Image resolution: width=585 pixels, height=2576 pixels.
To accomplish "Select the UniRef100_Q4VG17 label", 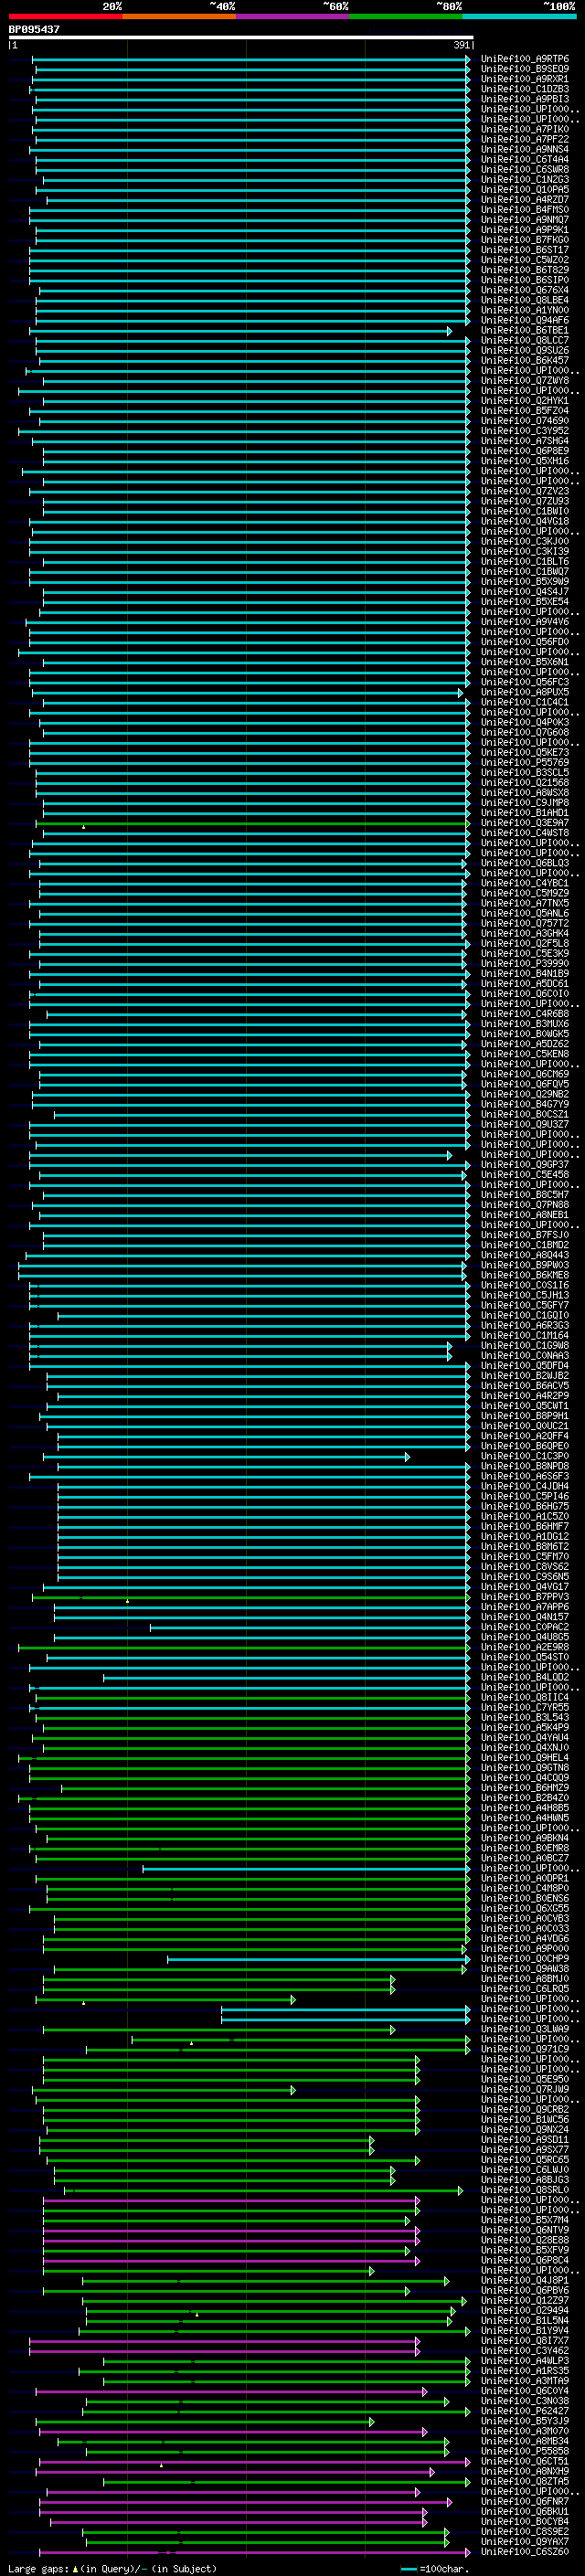I will [525, 1587].
